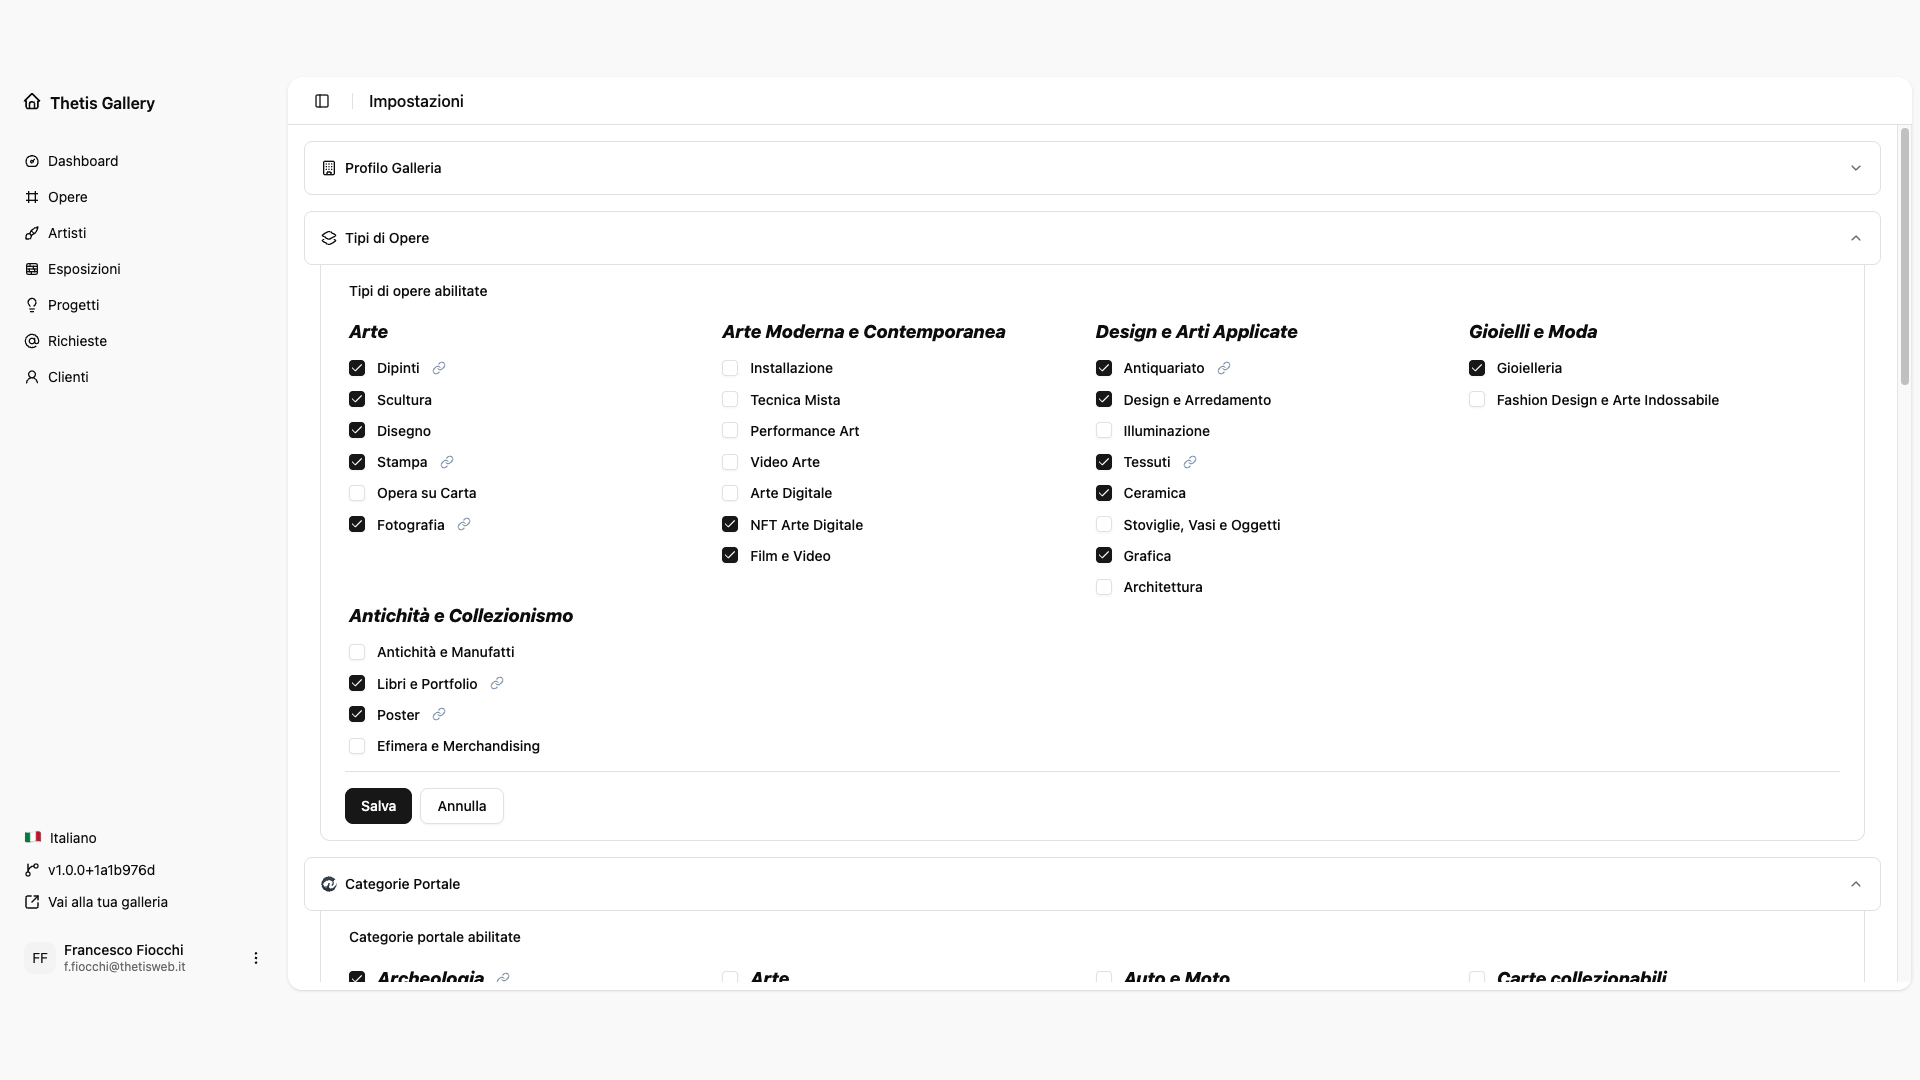Enable the Opera su Carta checkbox
The width and height of the screenshot is (1920, 1080).
[x=357, y=493]
